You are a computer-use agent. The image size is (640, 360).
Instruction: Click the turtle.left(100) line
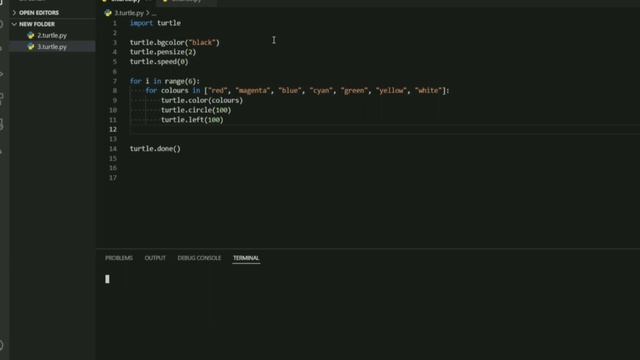pos(192,120)
